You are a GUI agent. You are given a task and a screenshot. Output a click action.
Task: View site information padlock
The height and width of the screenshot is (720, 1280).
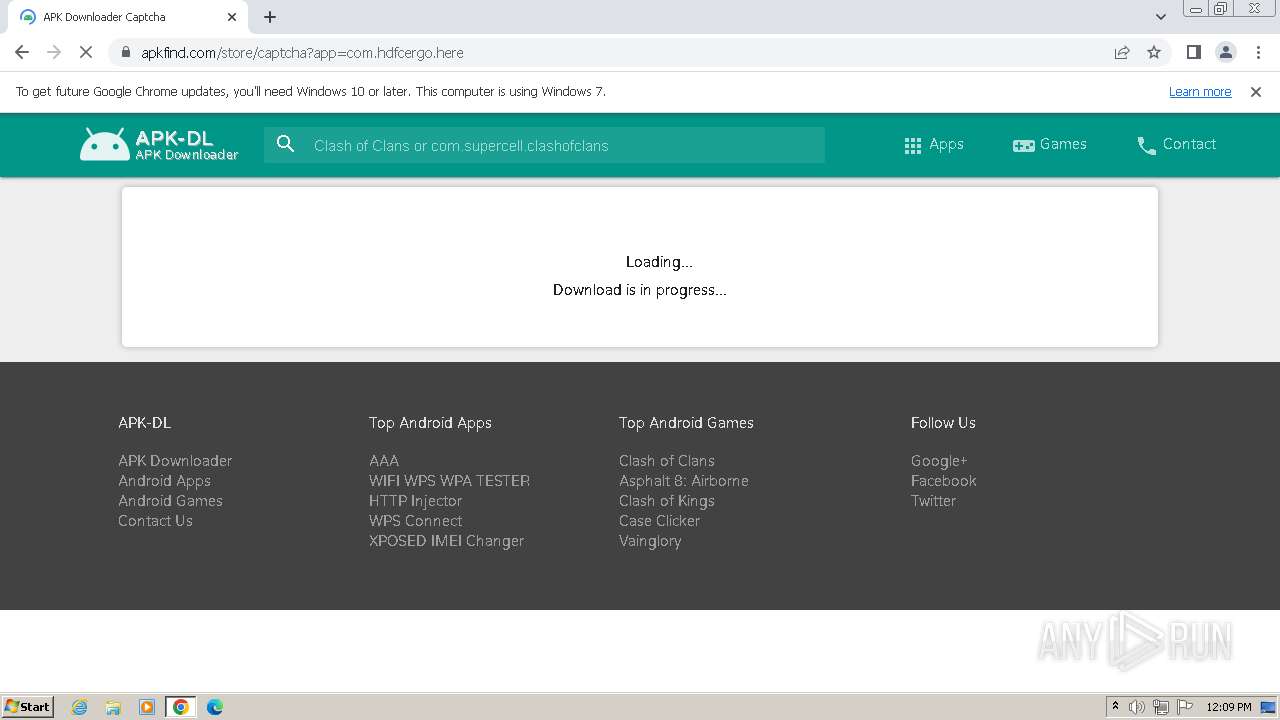(125, 52)
